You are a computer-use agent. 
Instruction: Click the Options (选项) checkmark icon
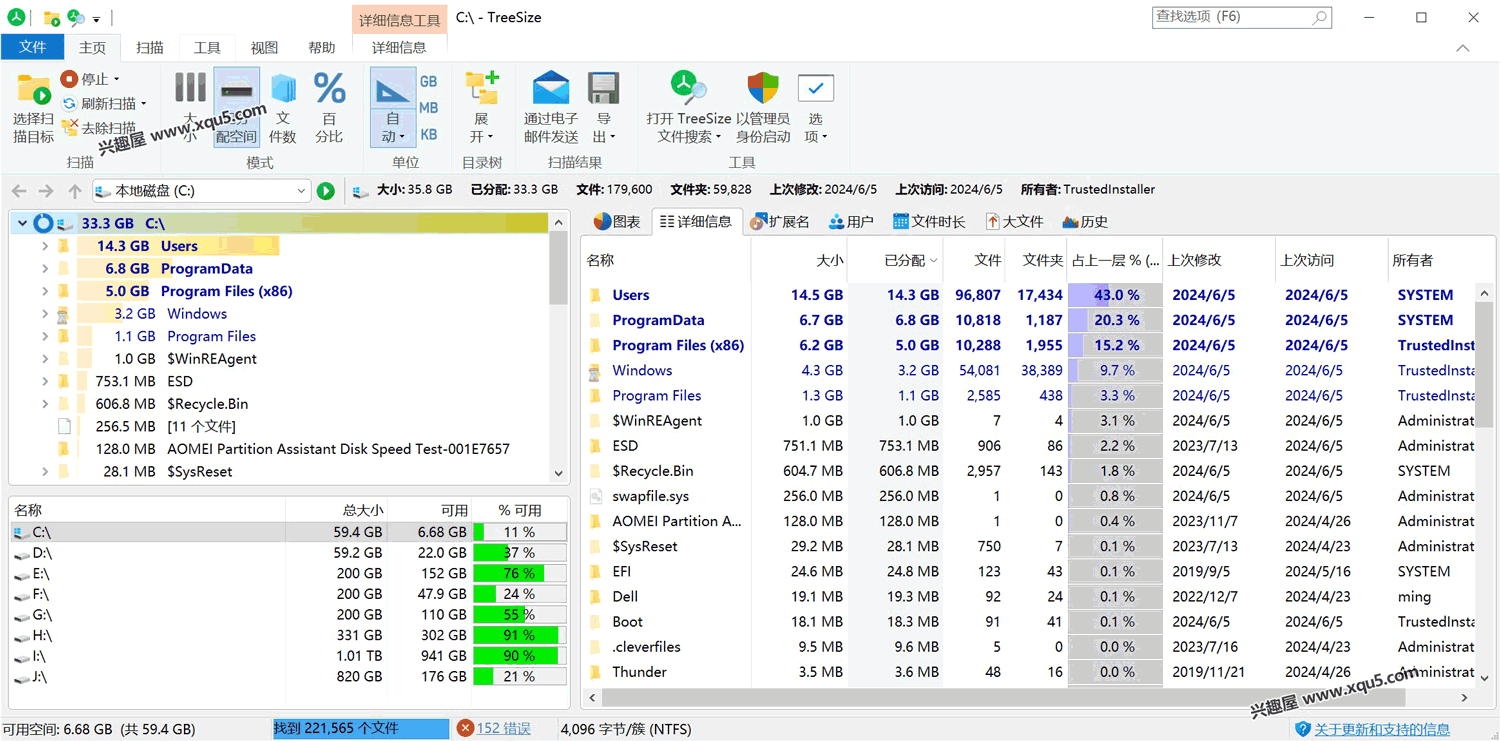pos(816,89)
